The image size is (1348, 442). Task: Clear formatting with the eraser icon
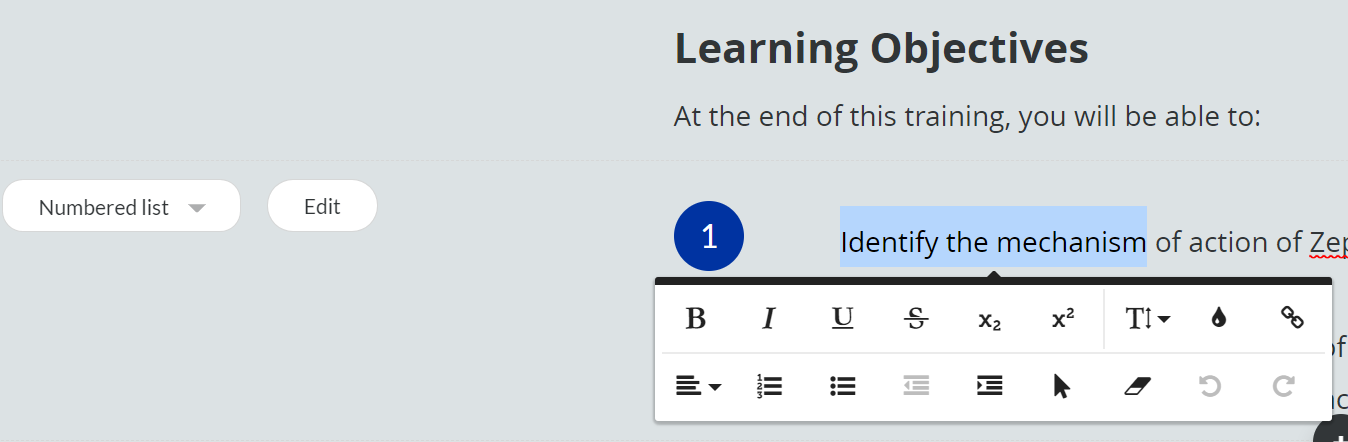[1137, 387]
